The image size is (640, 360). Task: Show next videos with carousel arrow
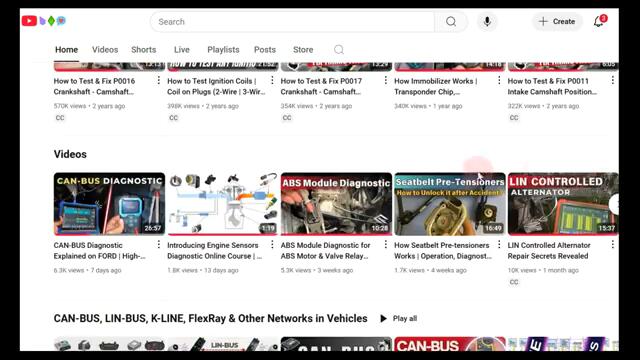point(614,204)
